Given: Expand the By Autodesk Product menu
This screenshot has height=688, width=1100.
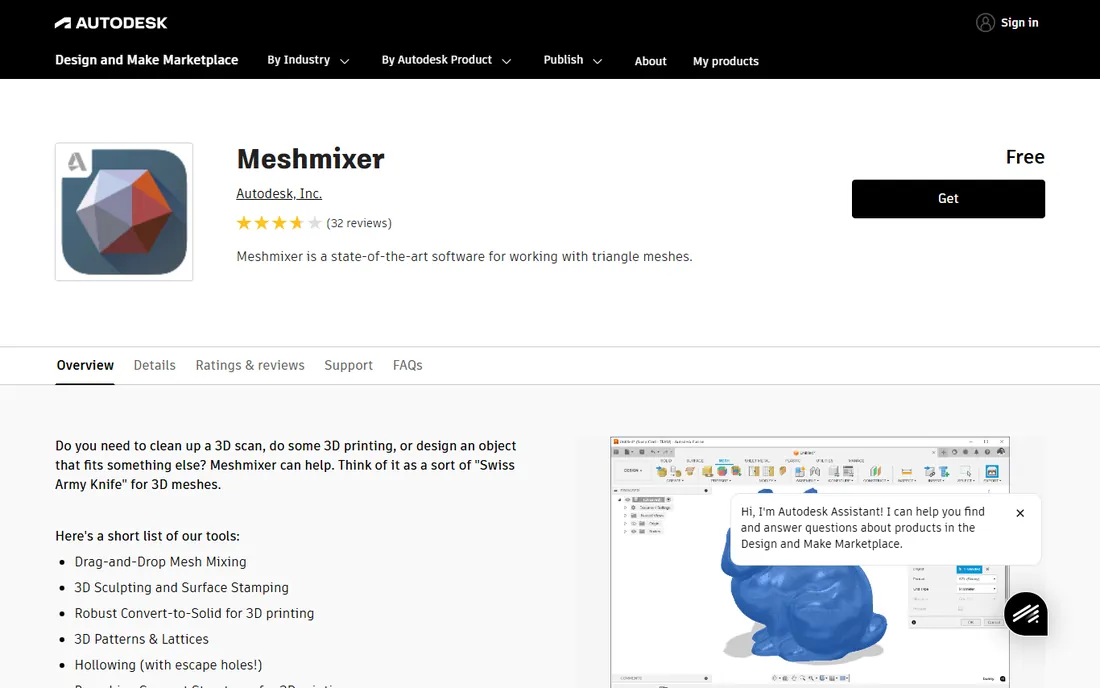Looking at the screenshot, I should pos(446,60).
